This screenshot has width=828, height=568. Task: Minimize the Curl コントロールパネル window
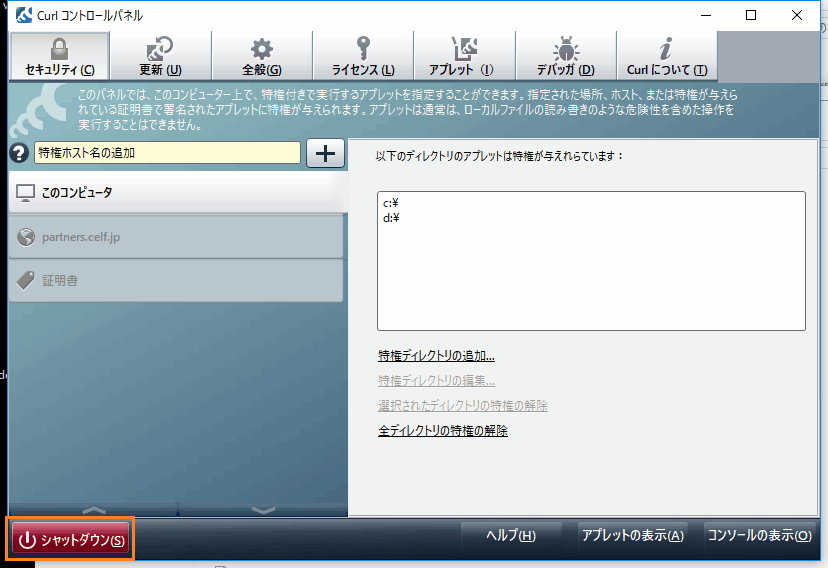pyautogui.click(x=706, y=15)
